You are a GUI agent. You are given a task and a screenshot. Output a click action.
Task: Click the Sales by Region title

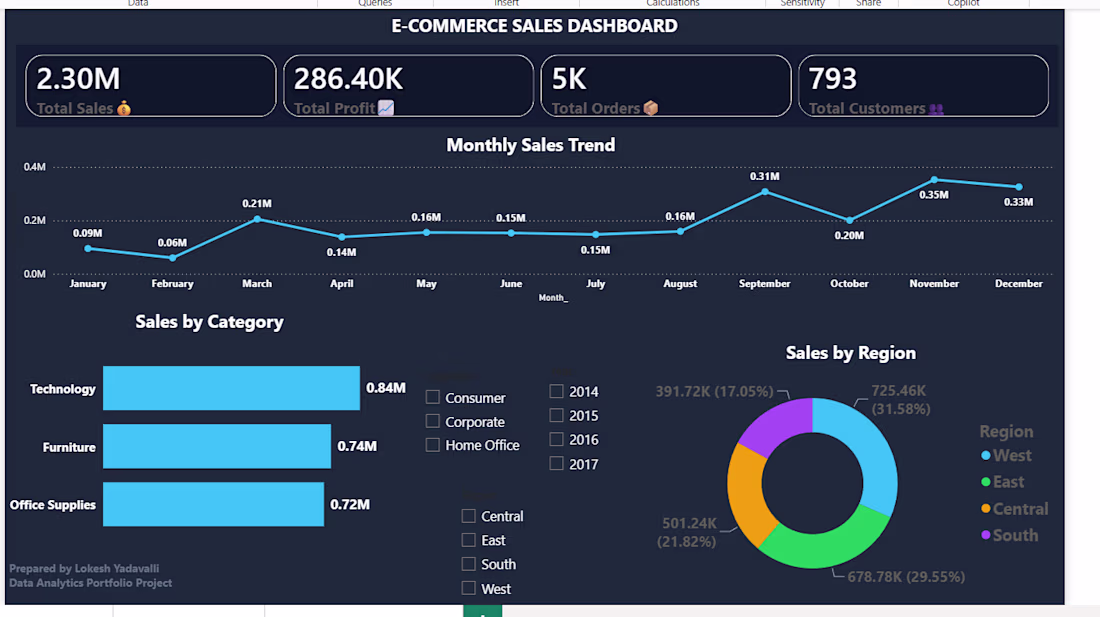click(850, 353)
